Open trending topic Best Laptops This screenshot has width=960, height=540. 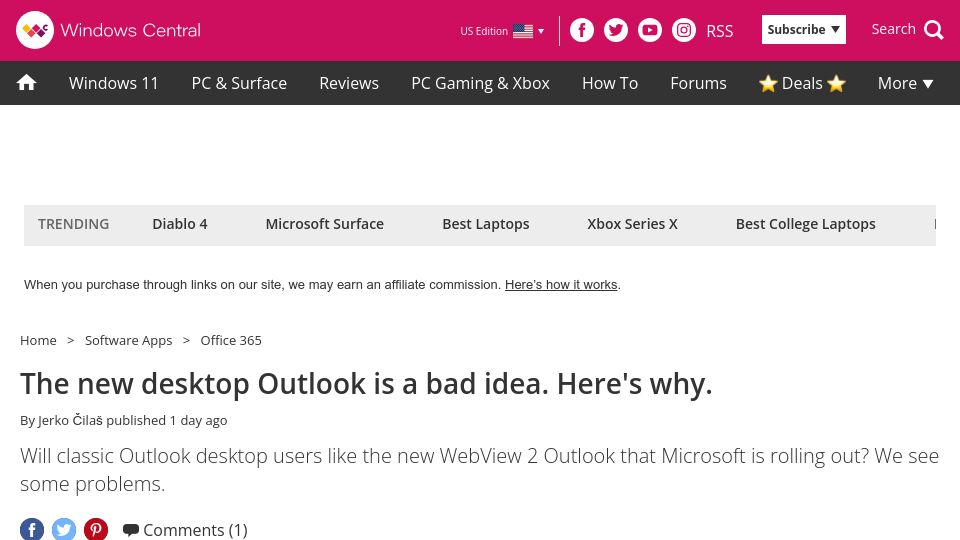[x=486, y=224]
